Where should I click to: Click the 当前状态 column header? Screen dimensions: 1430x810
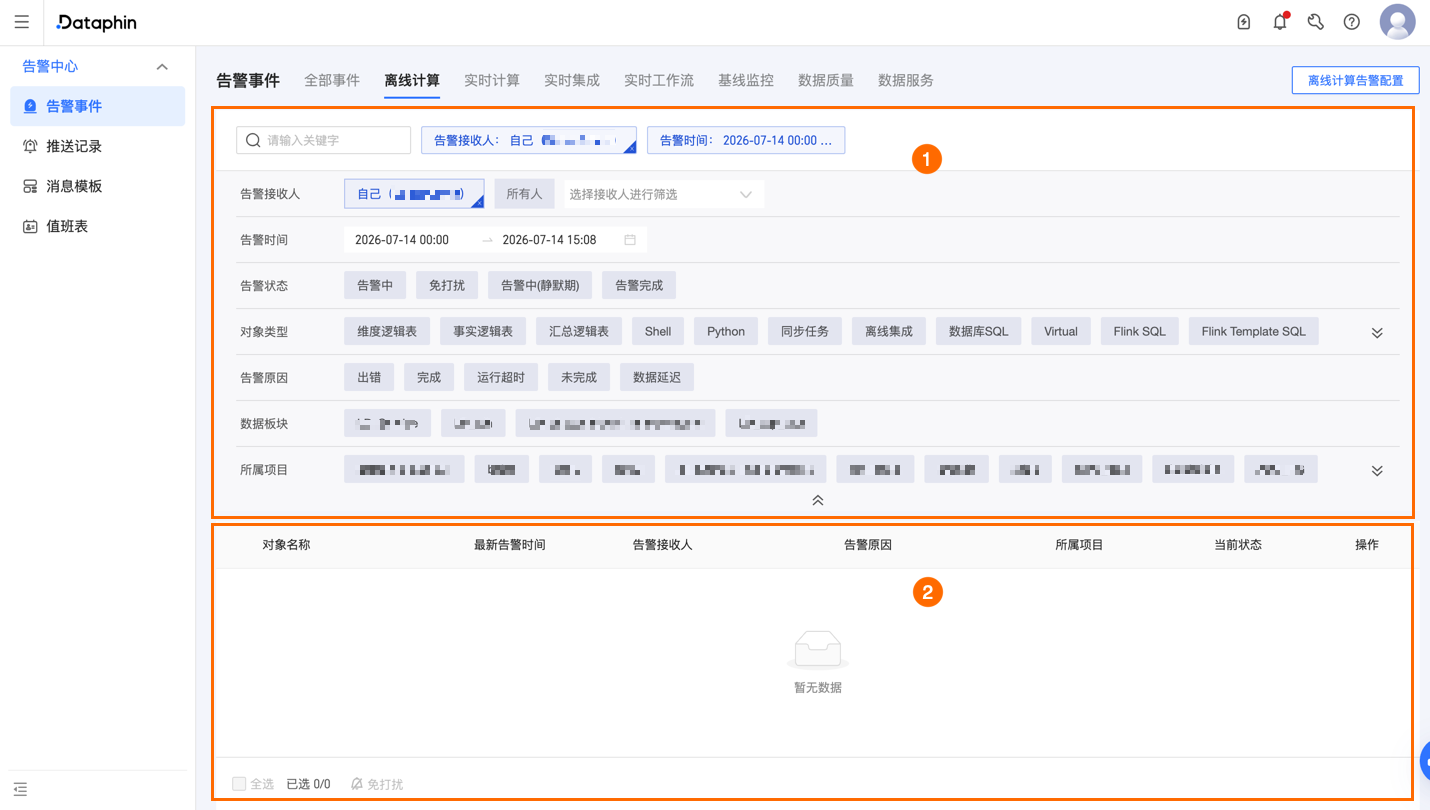click(1238, 545)
